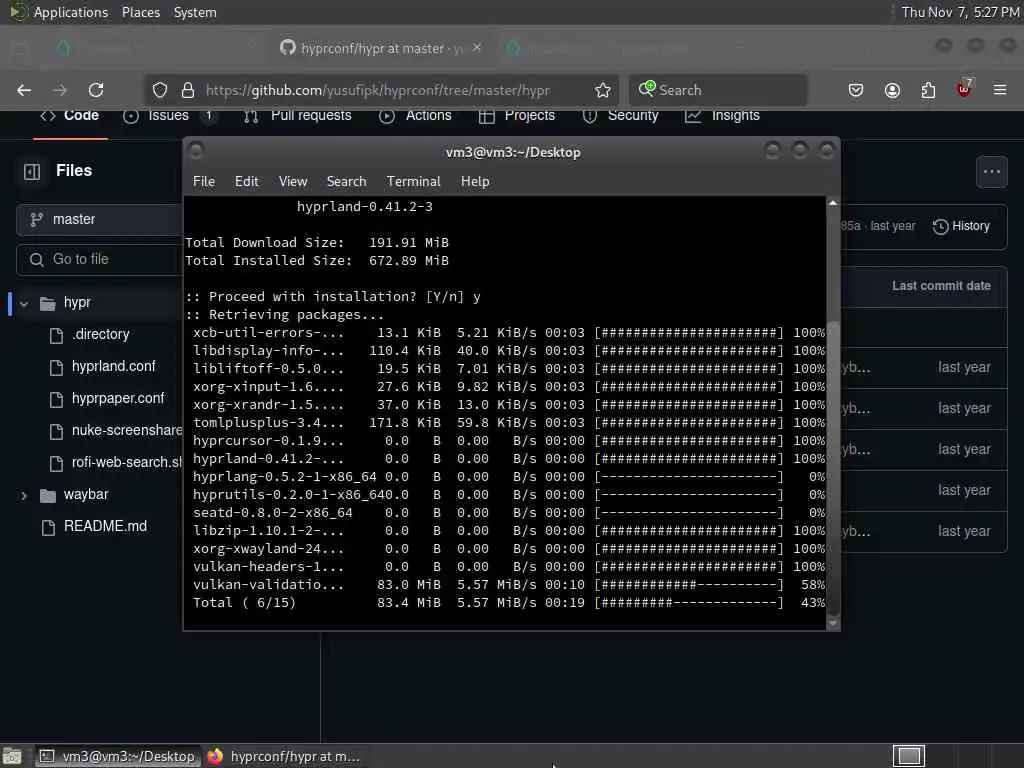Open the terminal Help menu
Image resolution: width=1024 pixels, height=768 pixels.
click(x=475, y=182)
